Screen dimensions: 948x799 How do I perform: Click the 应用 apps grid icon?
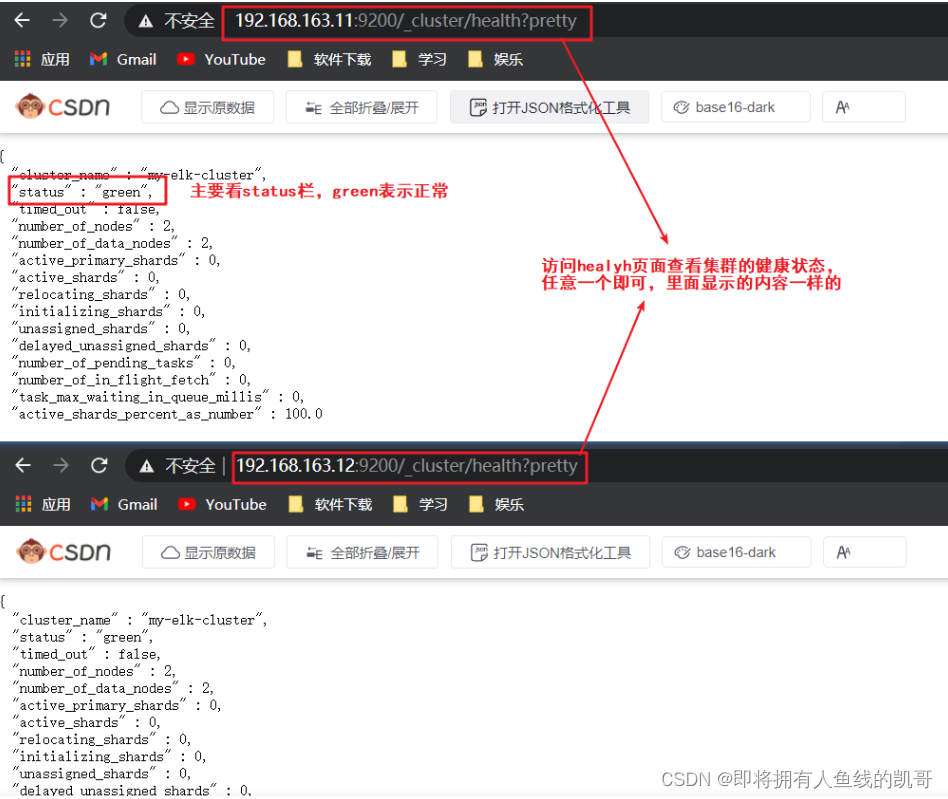[22, 59]
